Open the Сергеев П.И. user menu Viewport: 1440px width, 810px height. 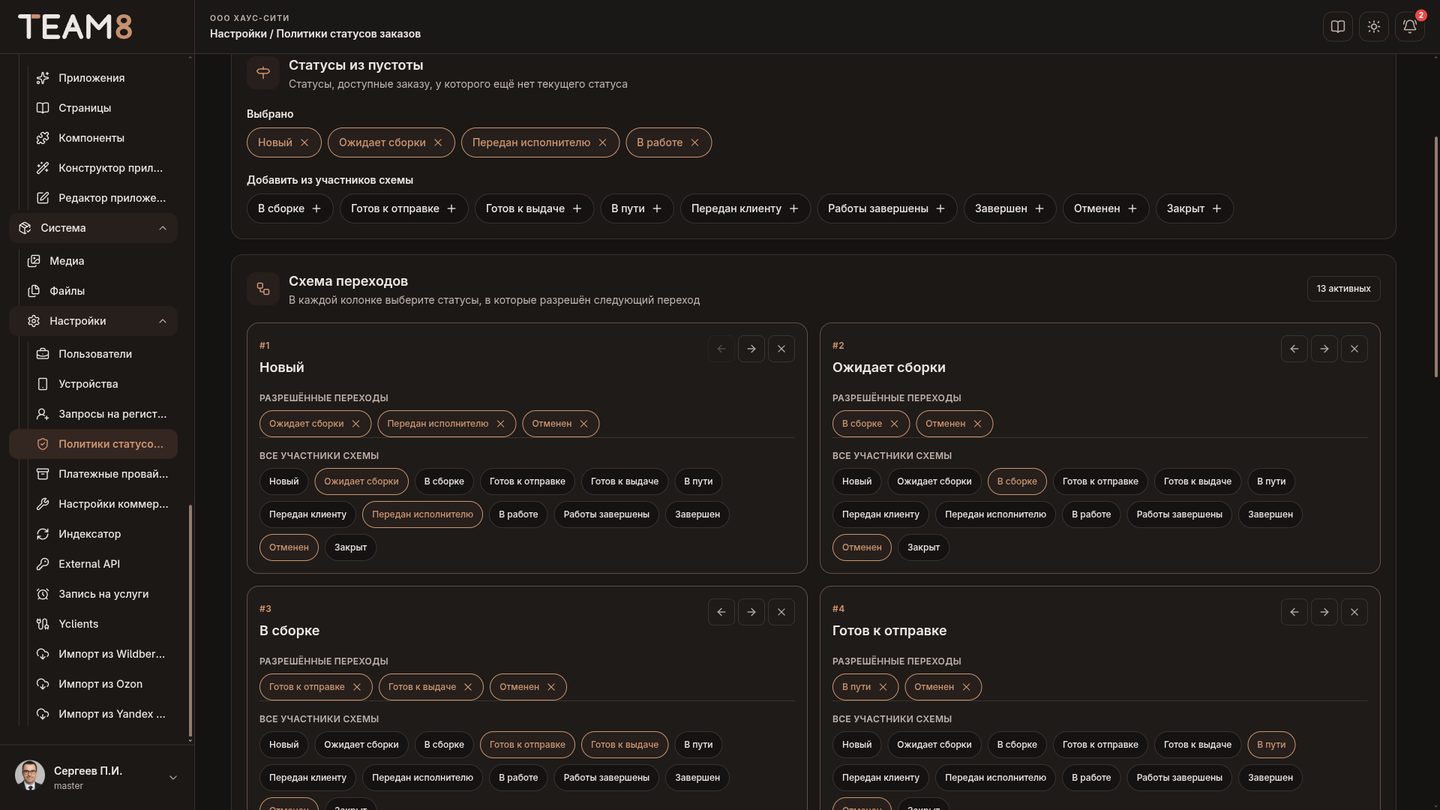click(x=97, y=777)
